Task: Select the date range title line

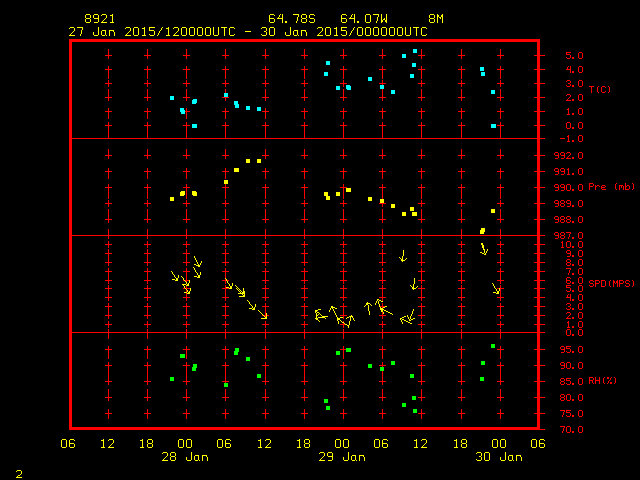Action: click(x=247, y=31)
